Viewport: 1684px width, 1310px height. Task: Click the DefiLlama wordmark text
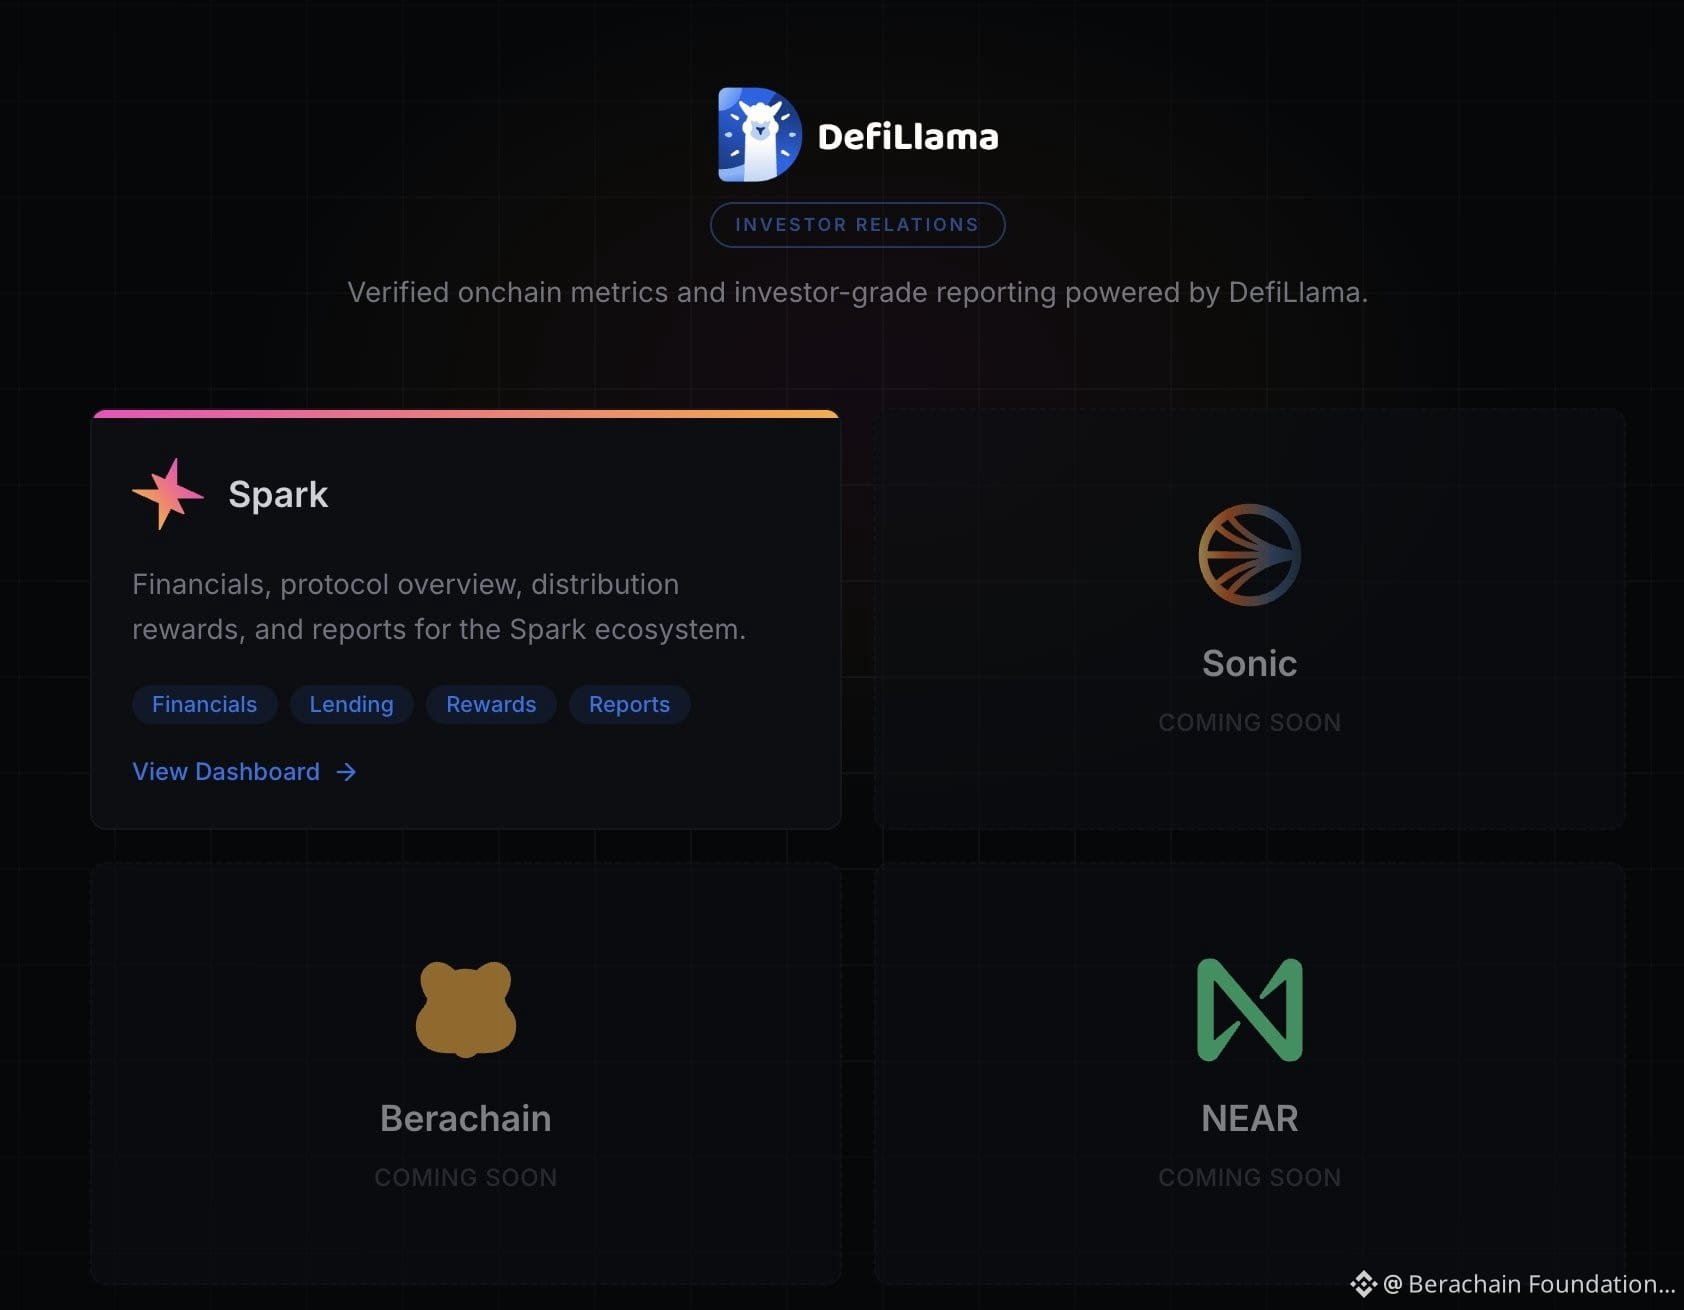point(908,137)
